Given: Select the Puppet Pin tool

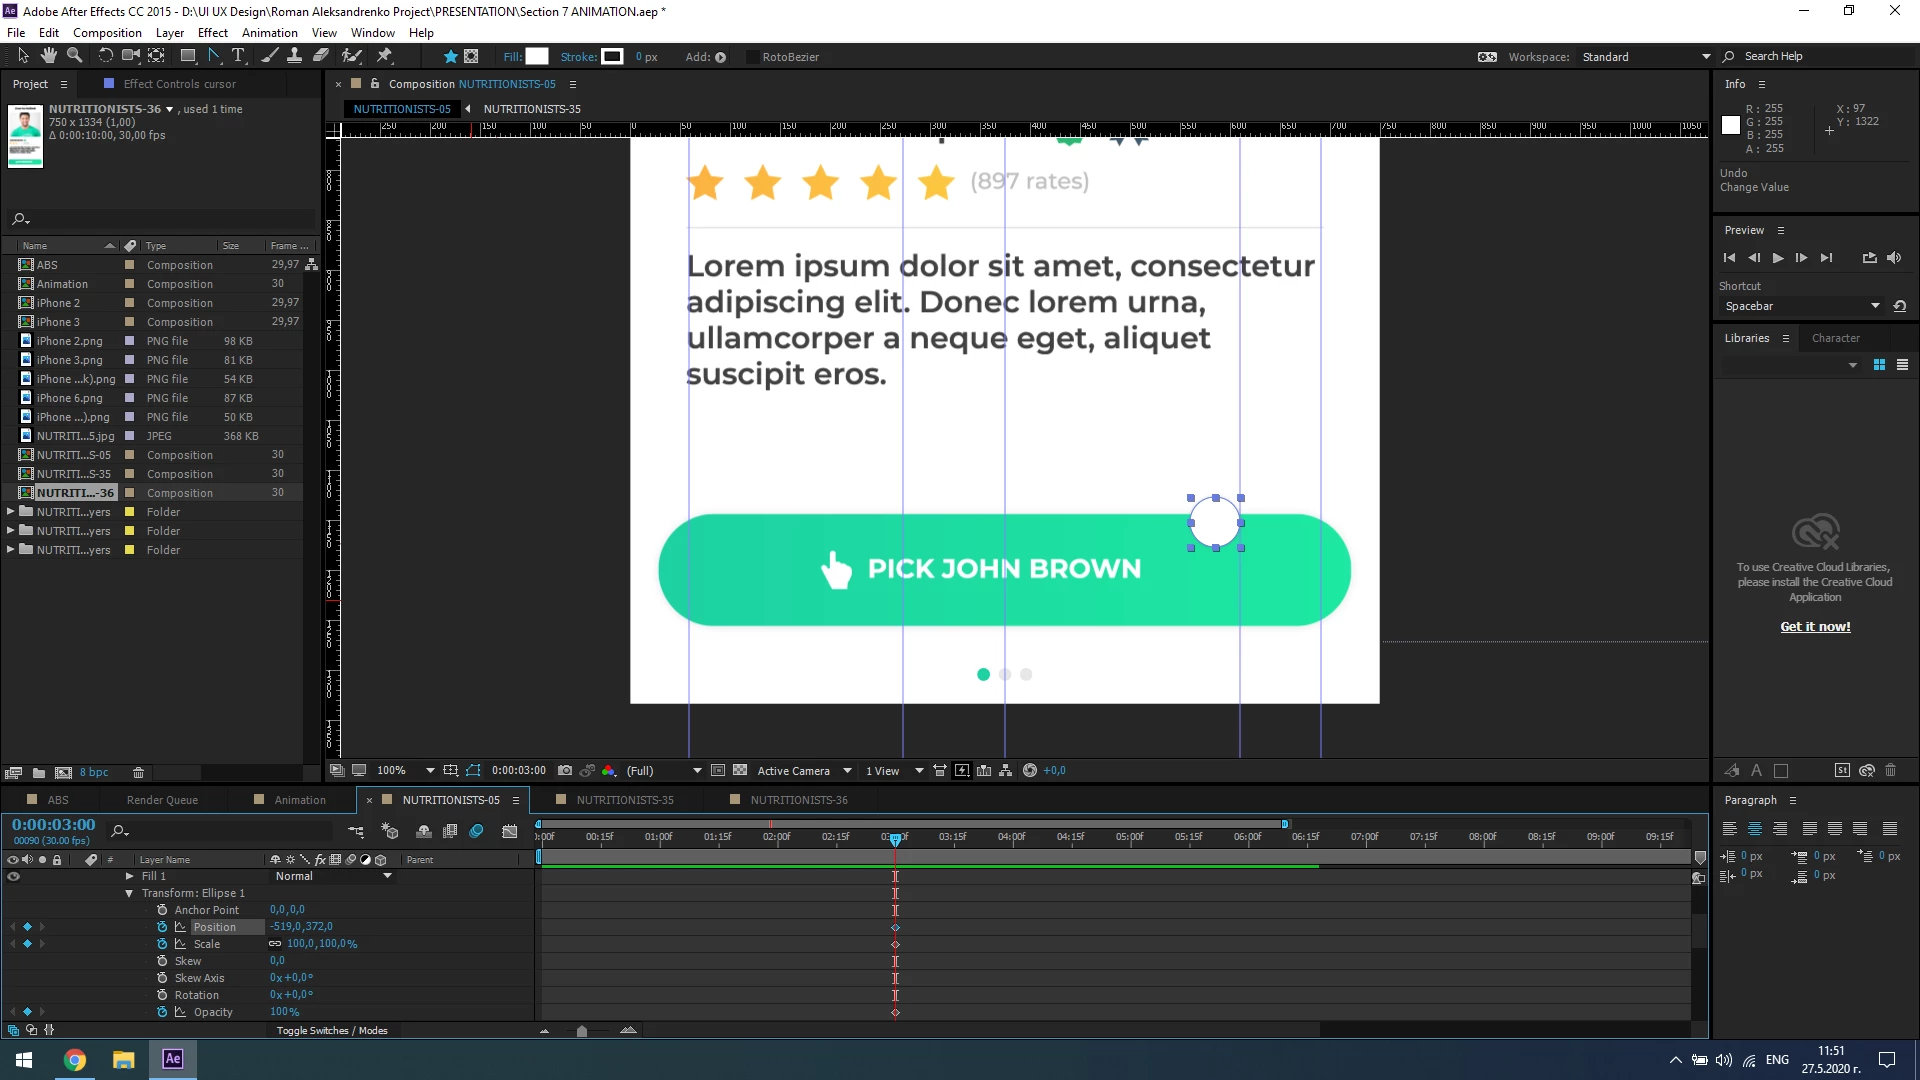Looking at the screenshot, I should (x=384, y=56).
